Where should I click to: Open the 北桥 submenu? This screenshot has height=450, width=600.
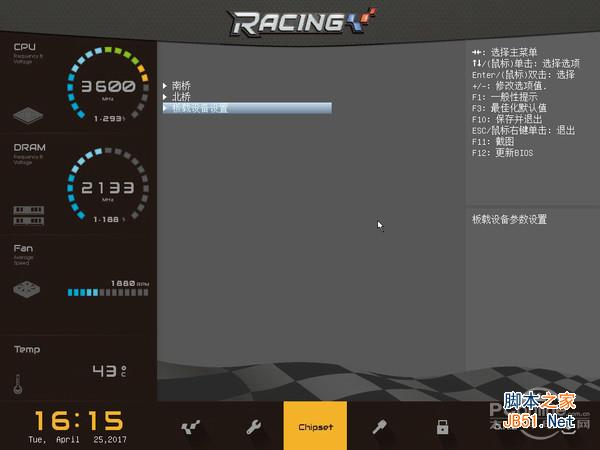181,96
